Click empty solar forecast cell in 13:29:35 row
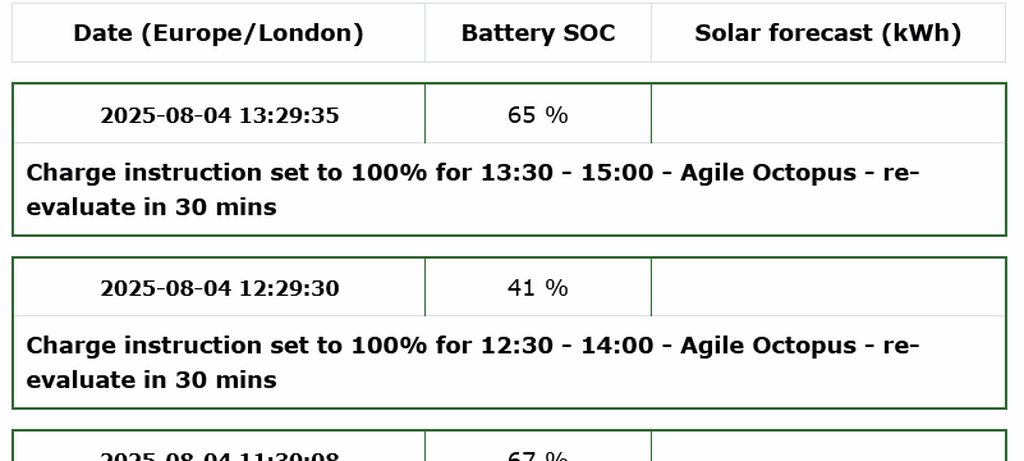The height and width of the screenshot is (461, 1024). coord(828,115)
